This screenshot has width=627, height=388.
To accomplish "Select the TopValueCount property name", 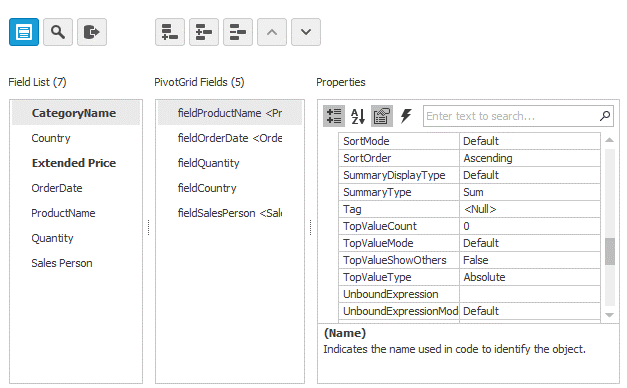I will (x=399, y=226).
